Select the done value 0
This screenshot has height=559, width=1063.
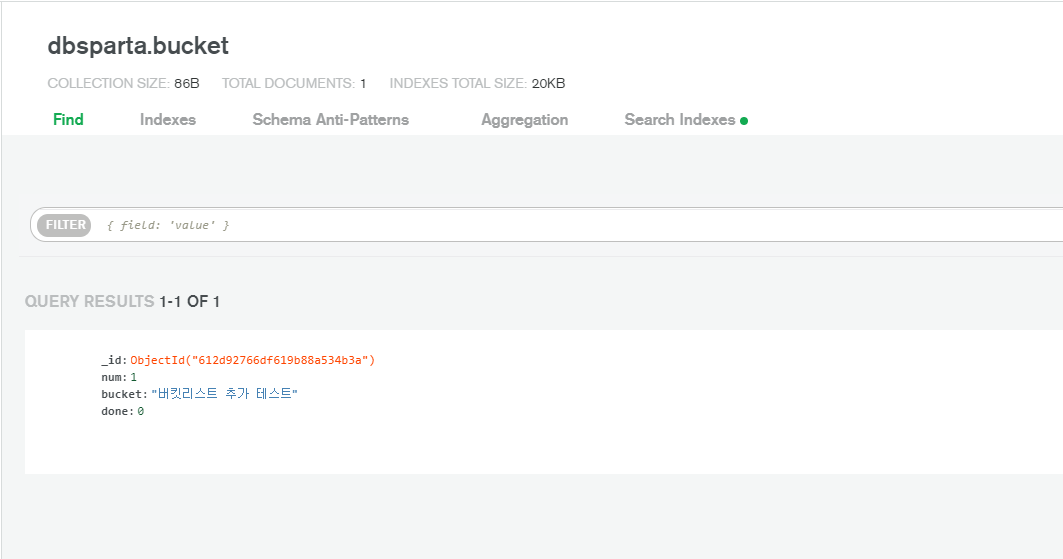coord(140,411)
